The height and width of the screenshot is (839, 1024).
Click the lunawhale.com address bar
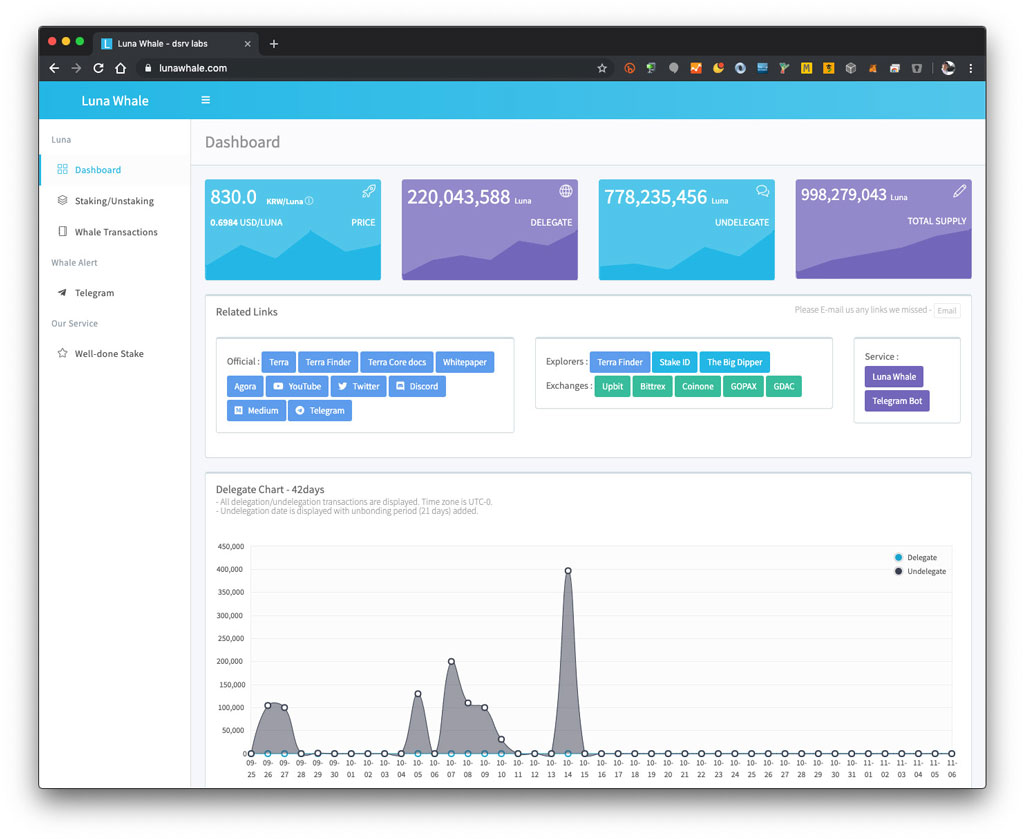(x=376, y=68)
